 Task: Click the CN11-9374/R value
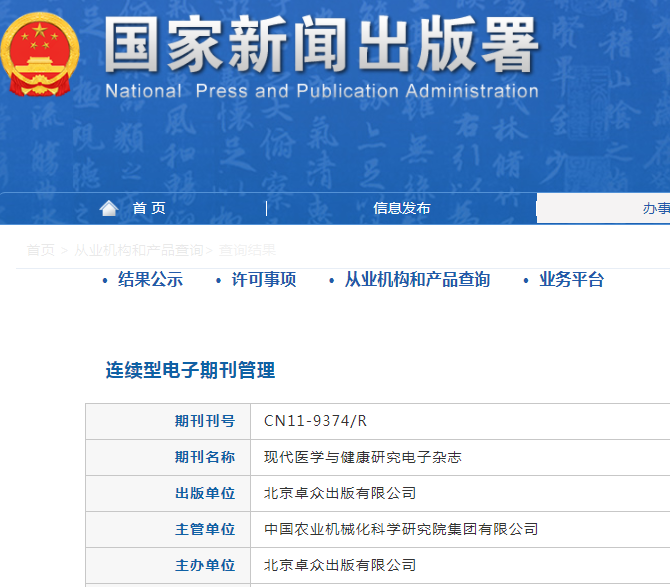click(x=315, y=421)
